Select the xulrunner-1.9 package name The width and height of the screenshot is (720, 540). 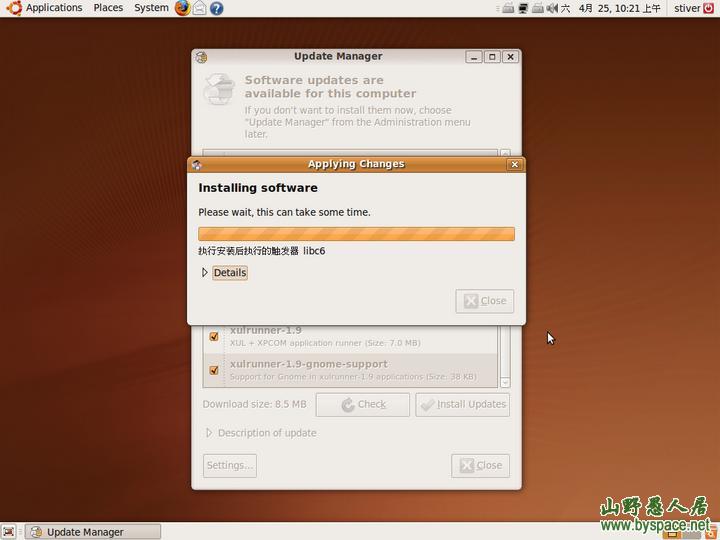266,330
